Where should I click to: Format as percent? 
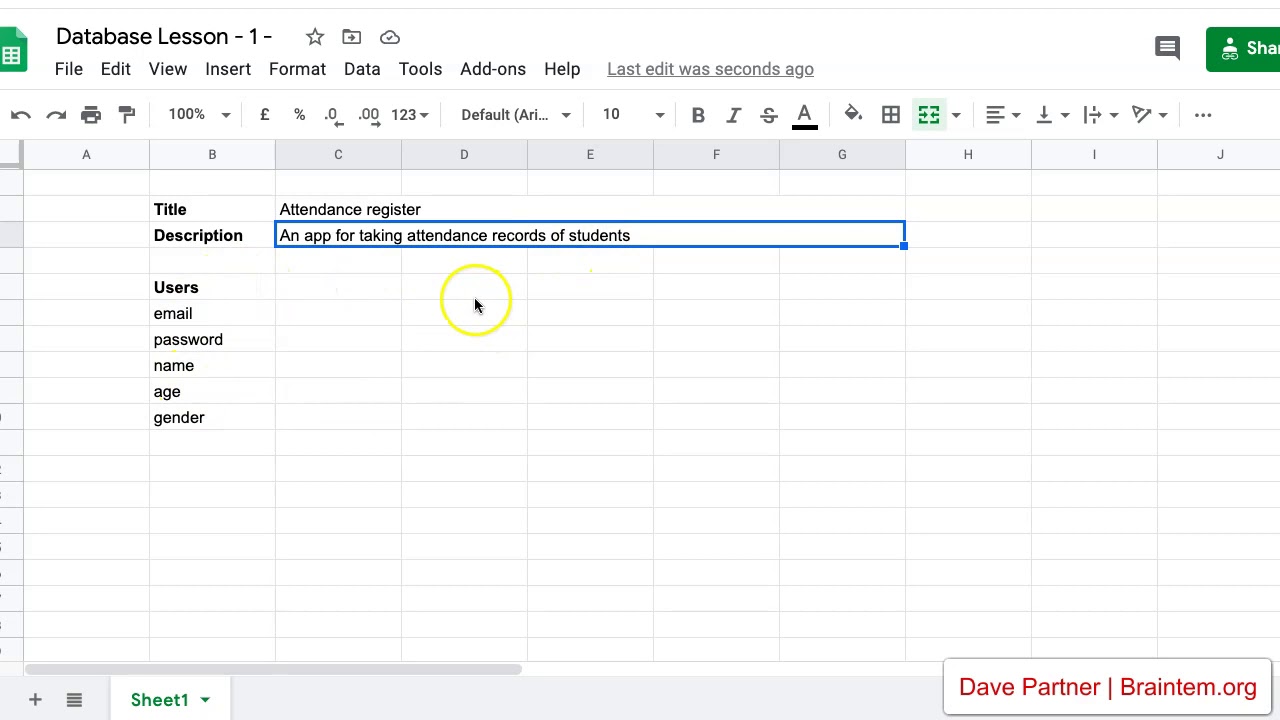[x=299, y=115]
